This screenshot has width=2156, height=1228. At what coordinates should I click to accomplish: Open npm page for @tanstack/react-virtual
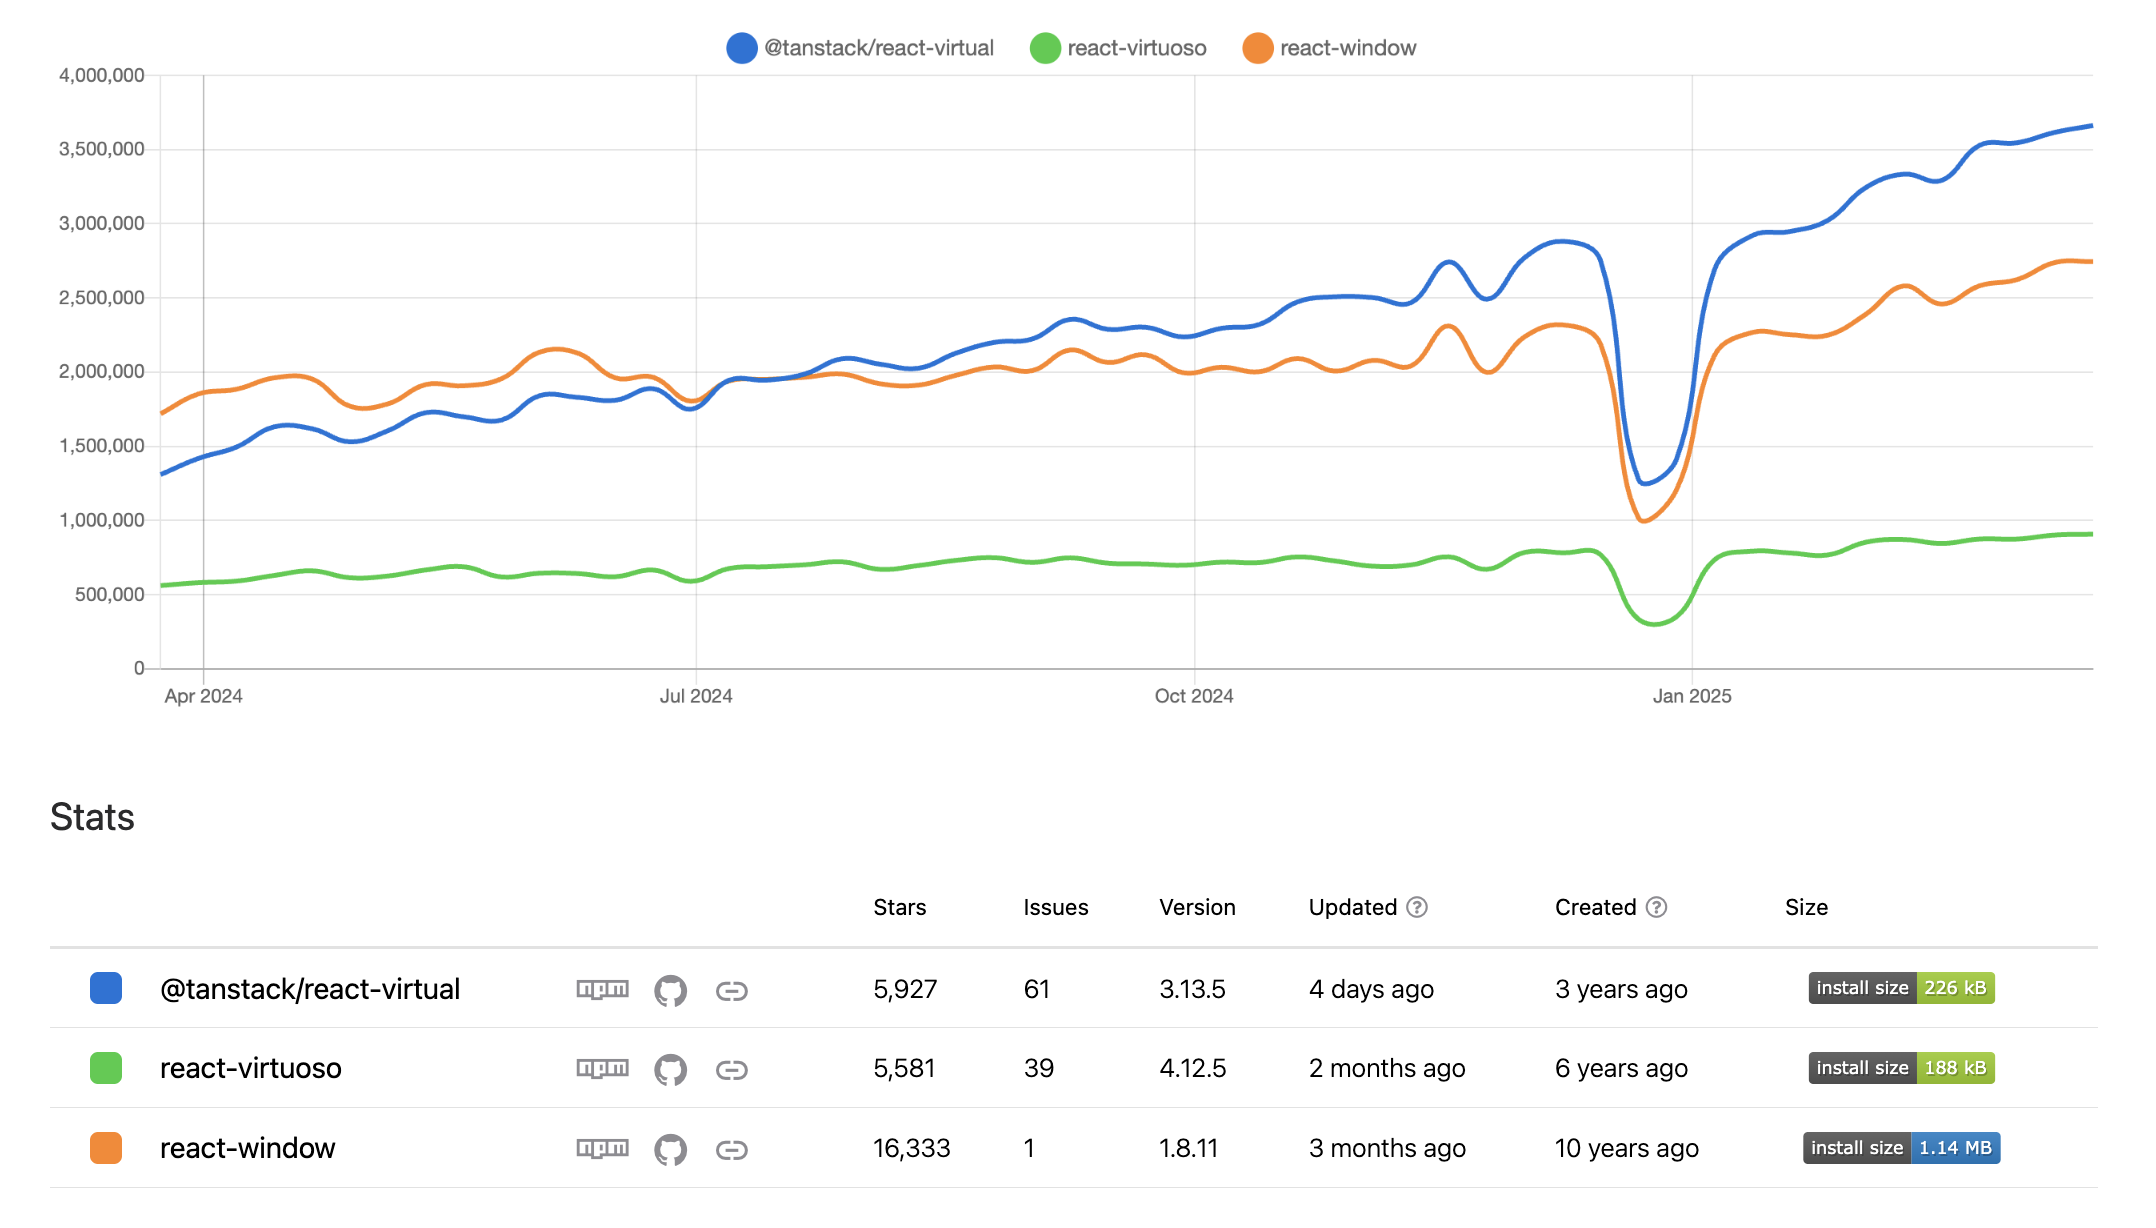(603, 989)
